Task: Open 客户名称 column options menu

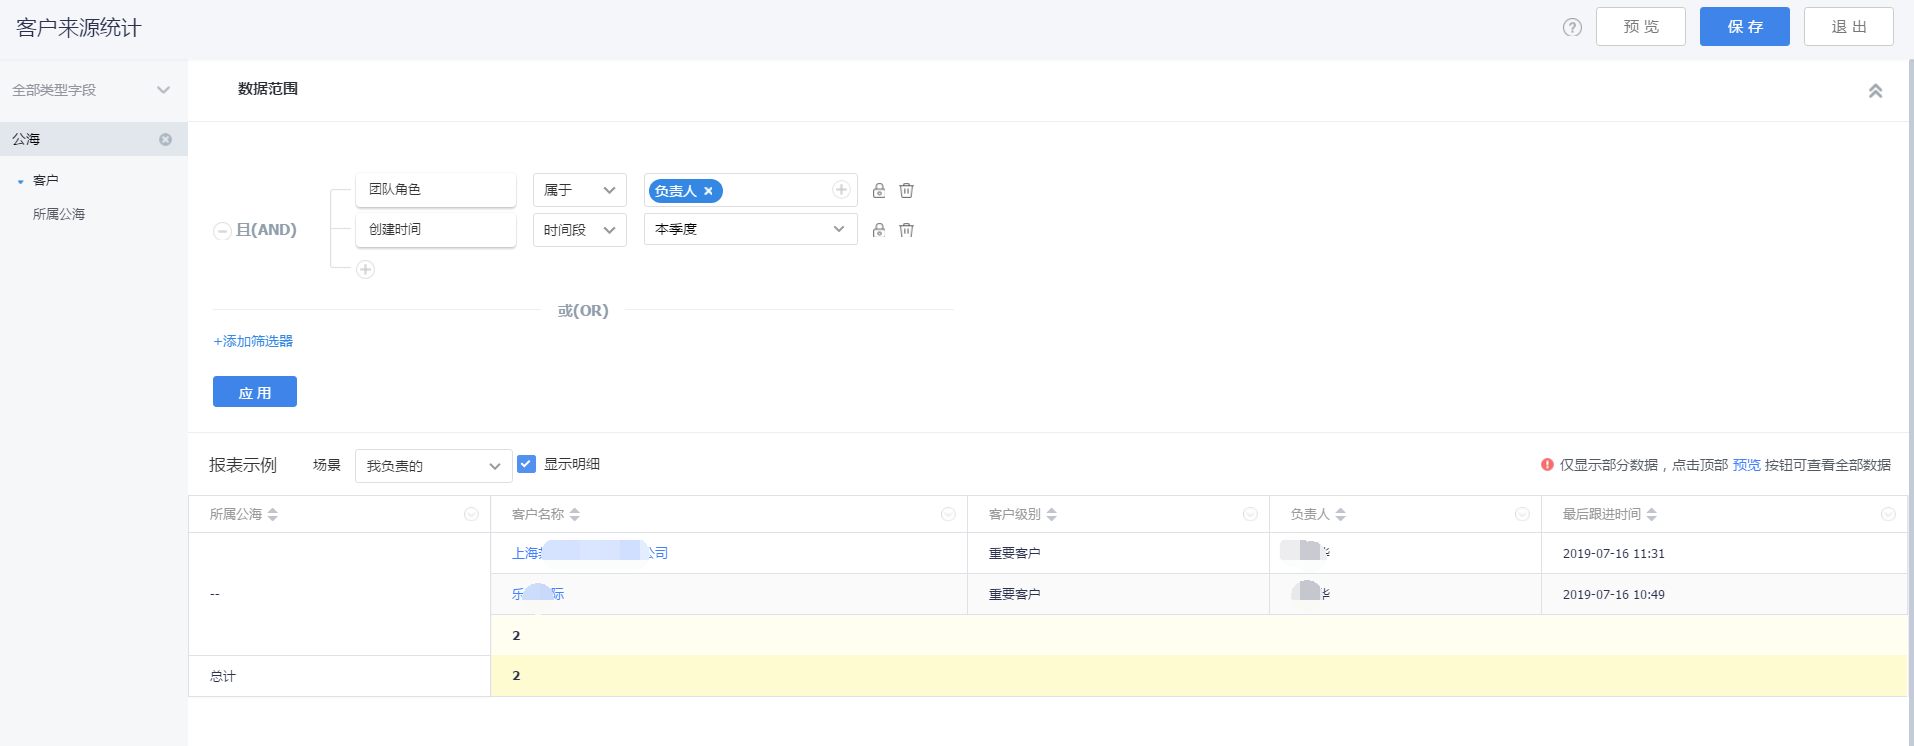Action: (x=948, y=514)
